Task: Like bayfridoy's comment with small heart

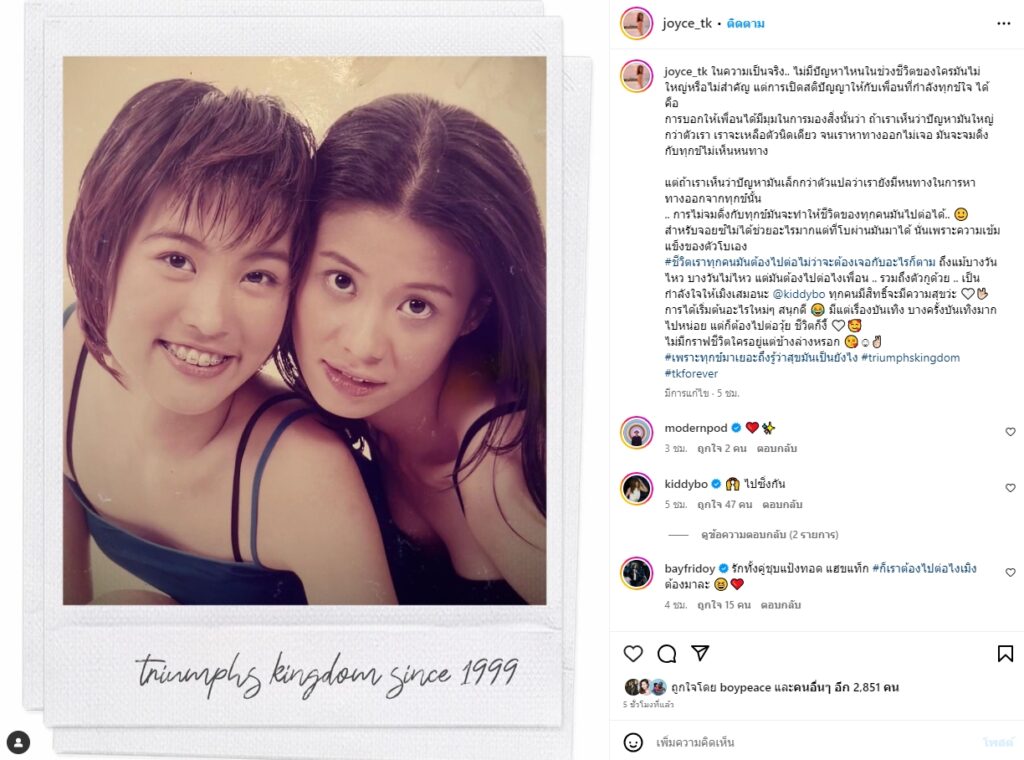Action: coord(1010,572)
